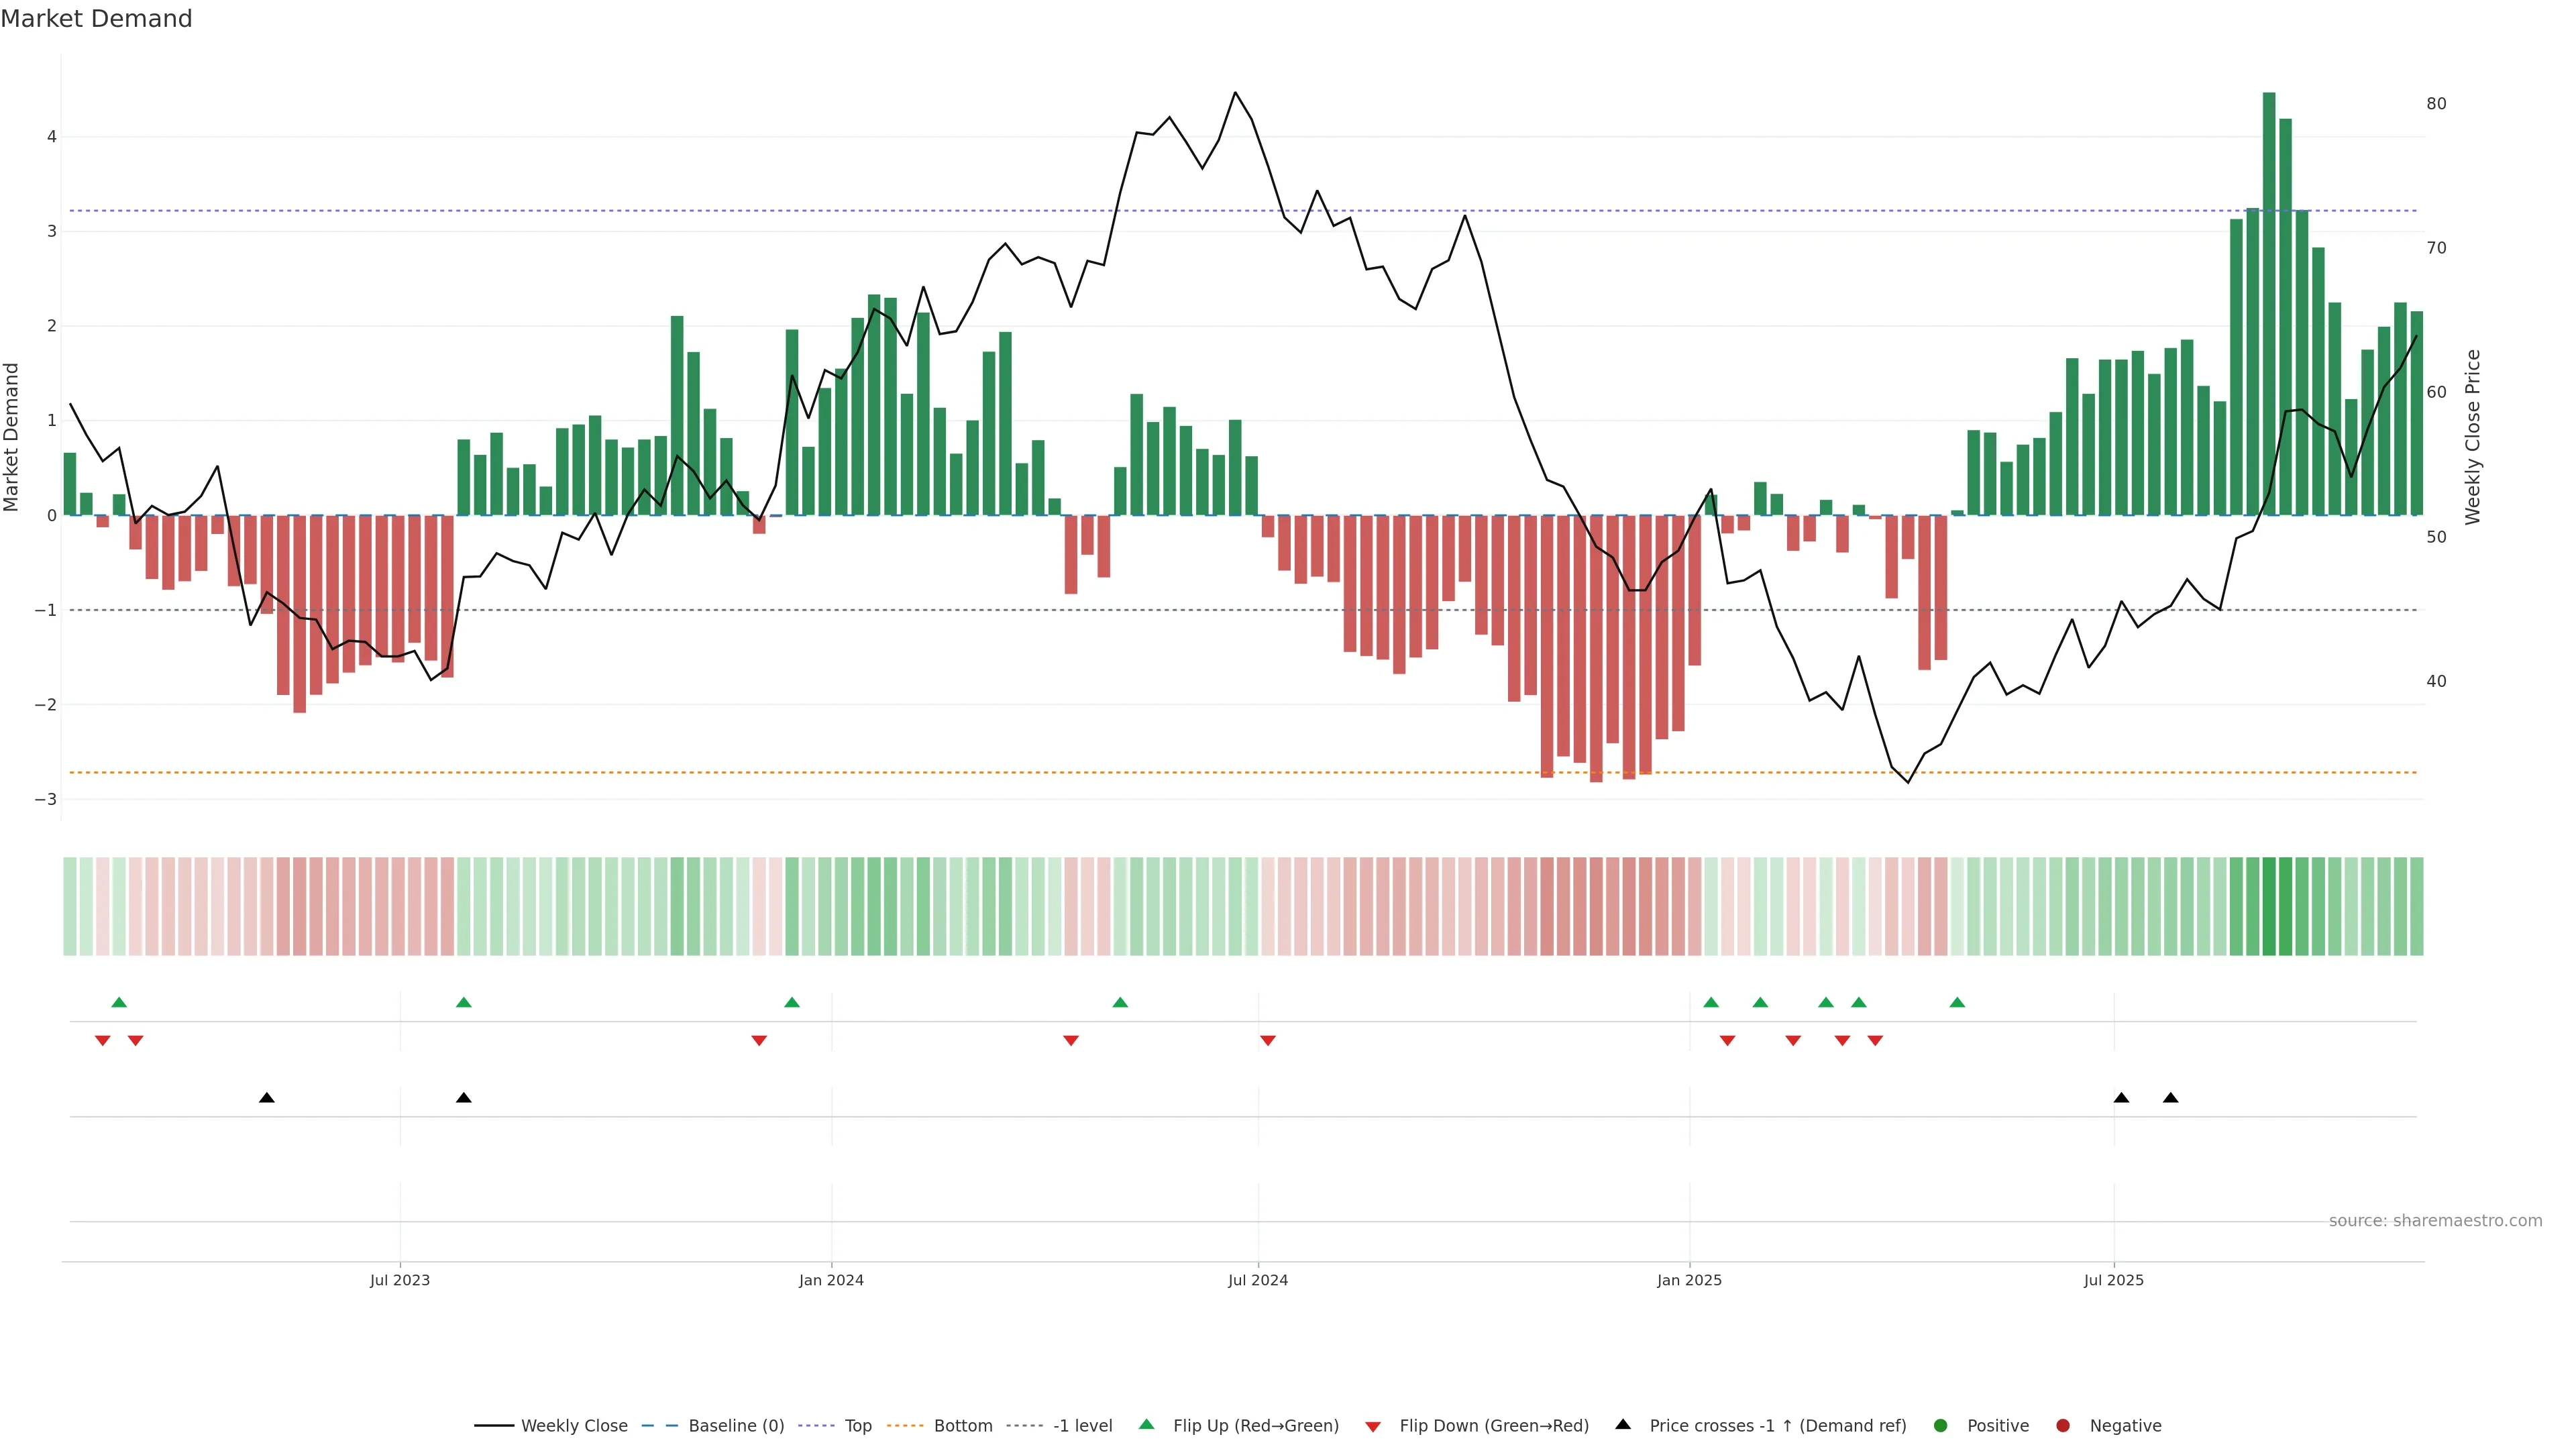Click the red Flip Down legend triangle icon
Image resolution: width=2576 pixels, height=1449 pixels.
pyautogui.click(x=1373, y=1426)
